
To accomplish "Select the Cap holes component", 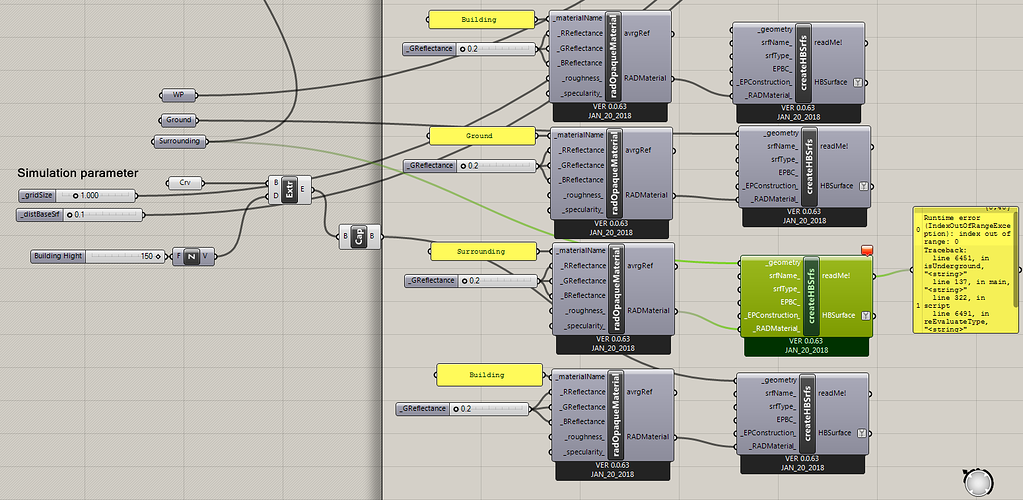I will coord(359,237).
